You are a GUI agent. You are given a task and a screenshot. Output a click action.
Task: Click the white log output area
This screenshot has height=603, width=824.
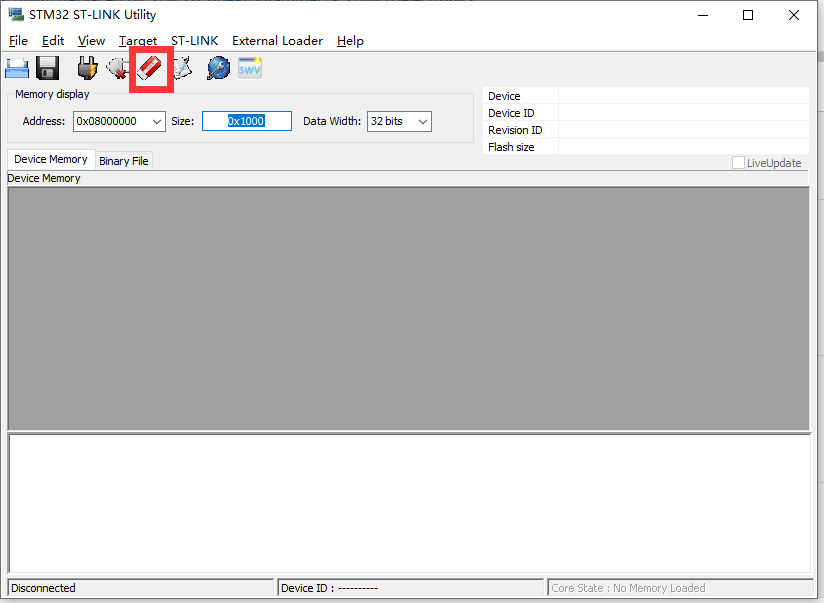(410, 504)
